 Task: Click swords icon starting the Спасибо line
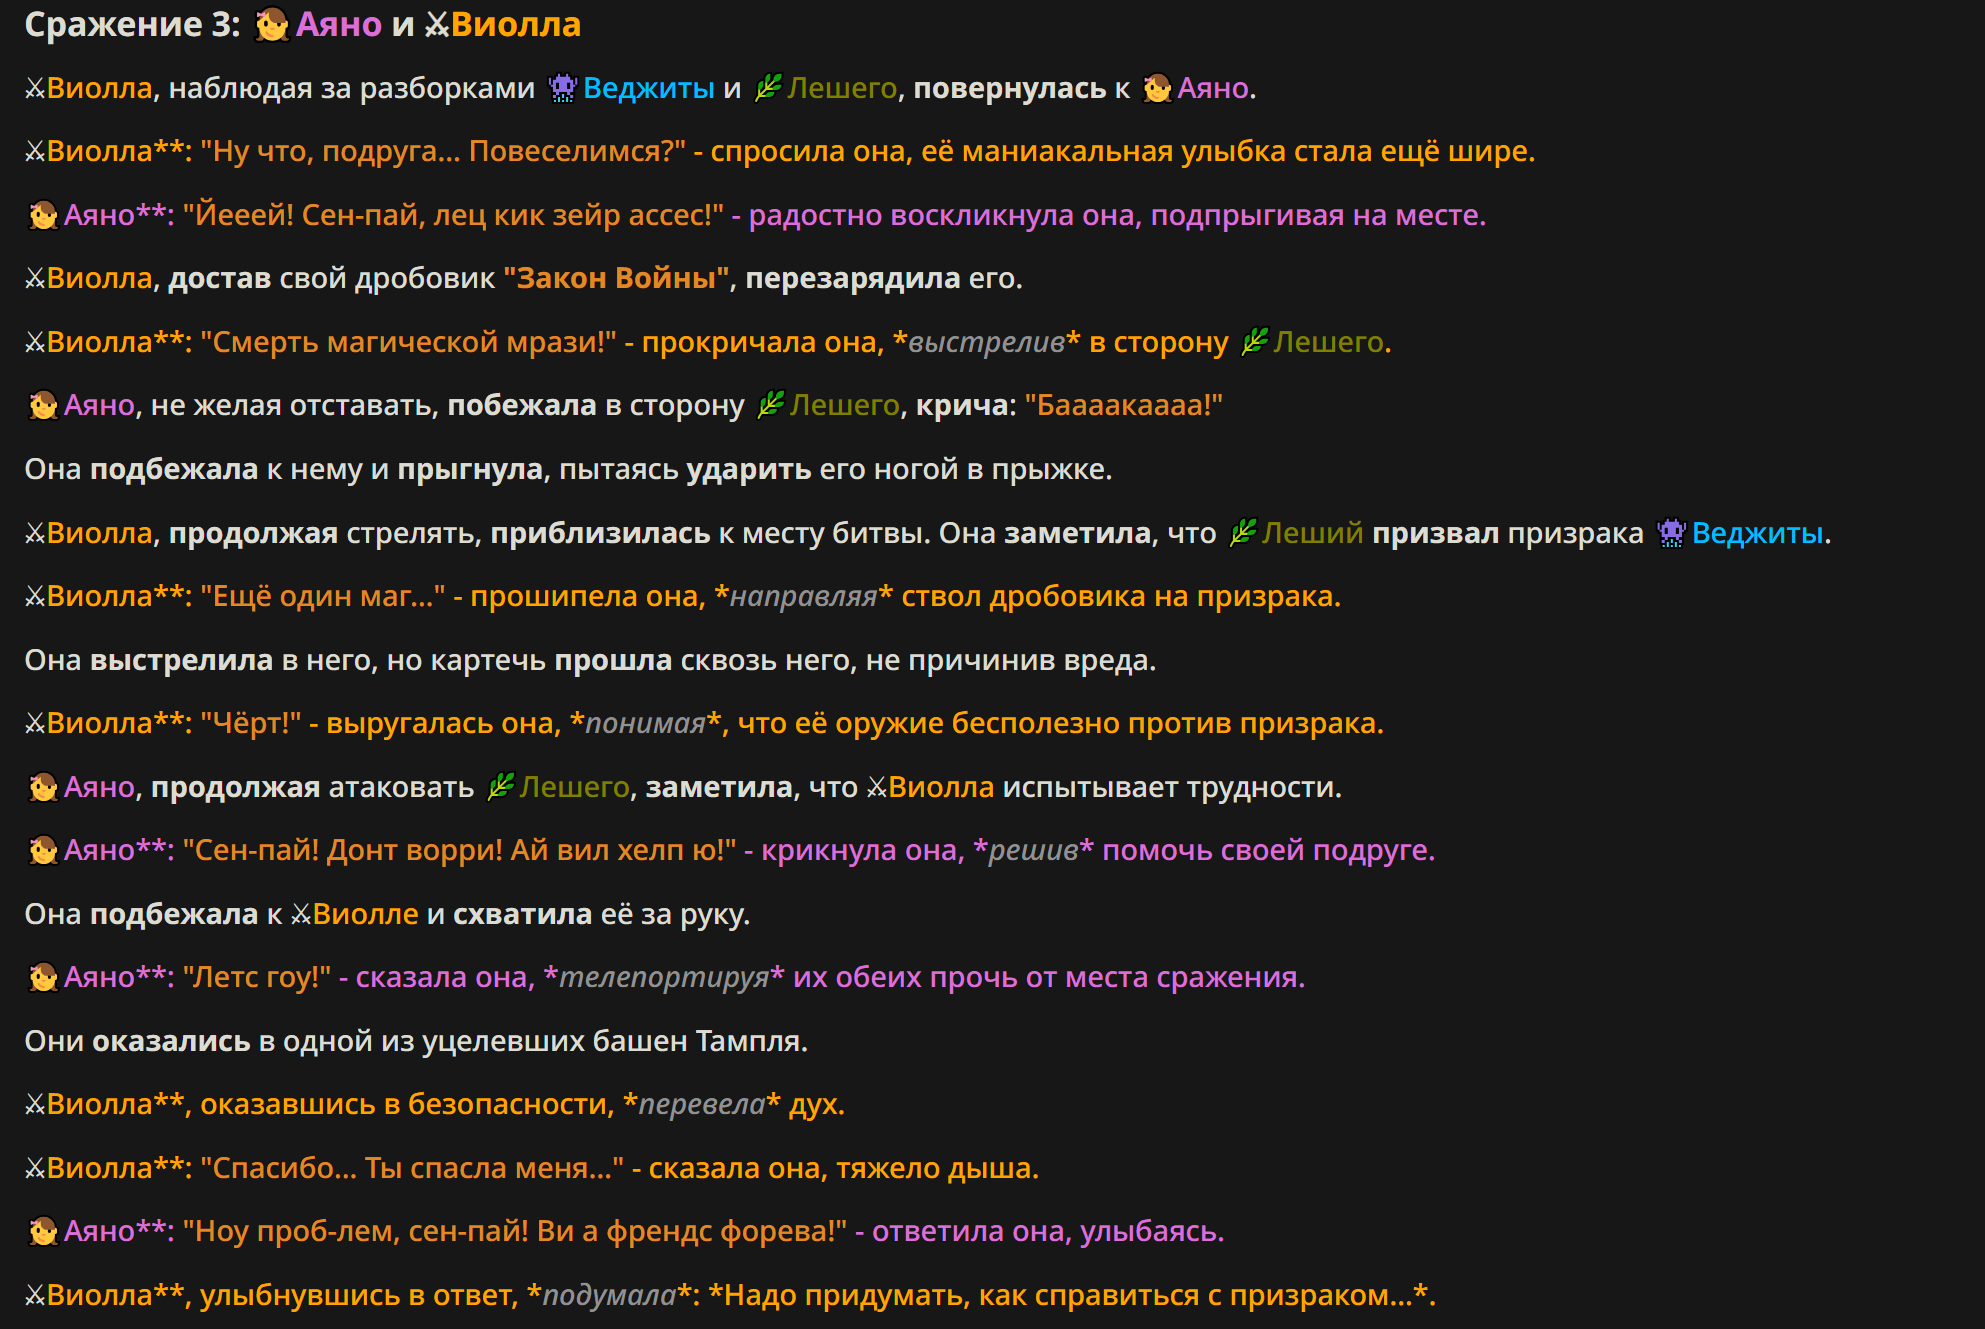pos(35,1169)
